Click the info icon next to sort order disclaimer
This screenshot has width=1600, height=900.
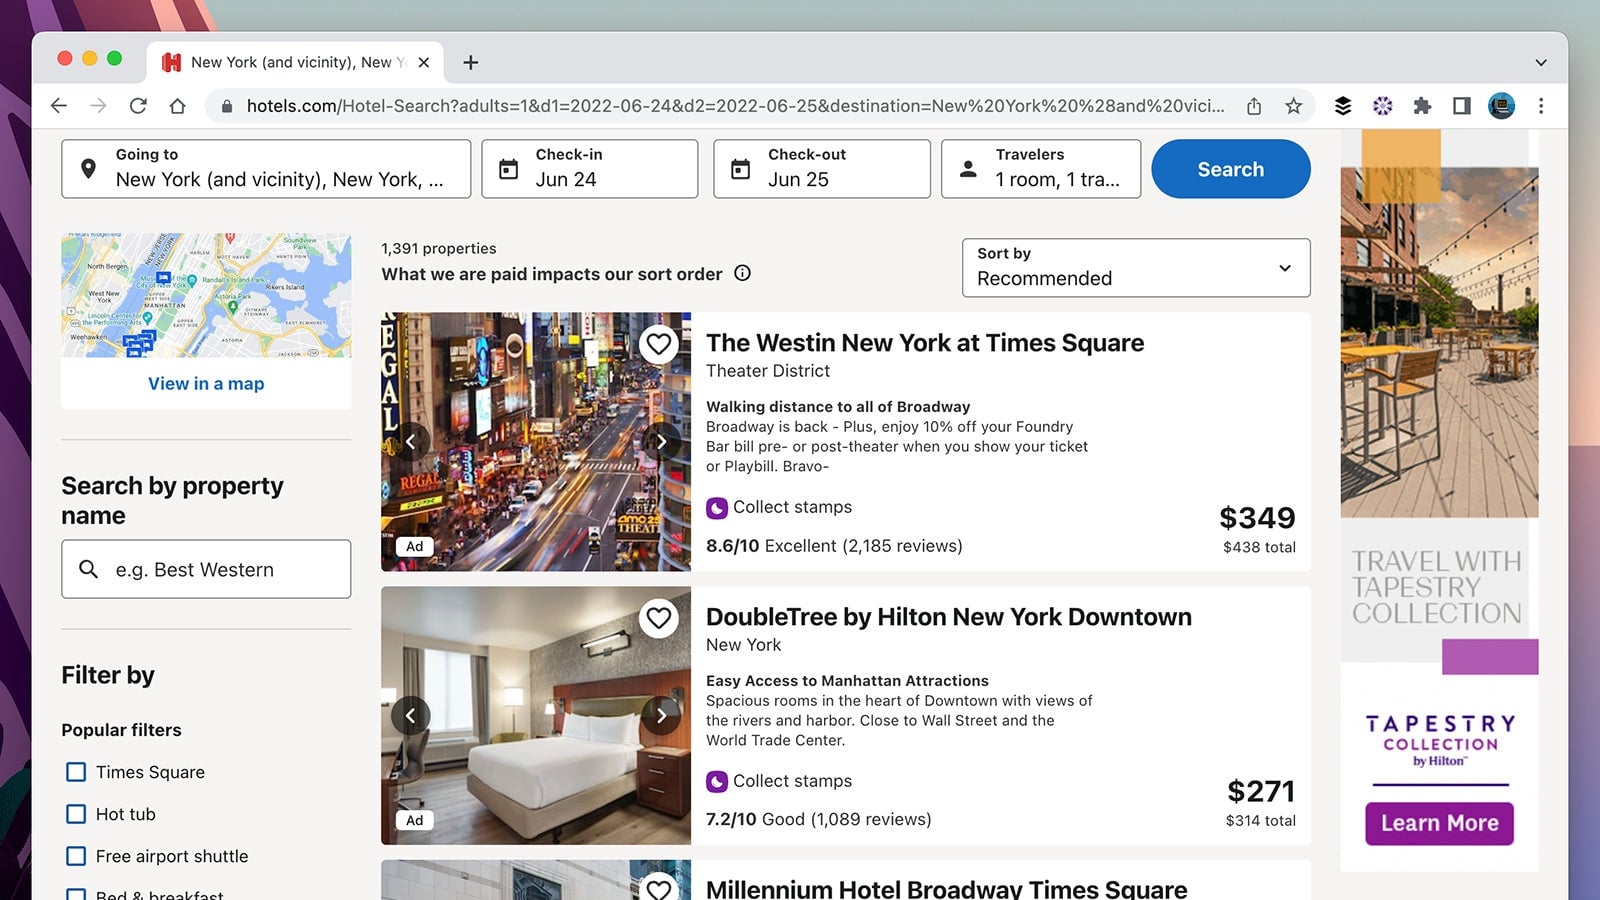742,273
